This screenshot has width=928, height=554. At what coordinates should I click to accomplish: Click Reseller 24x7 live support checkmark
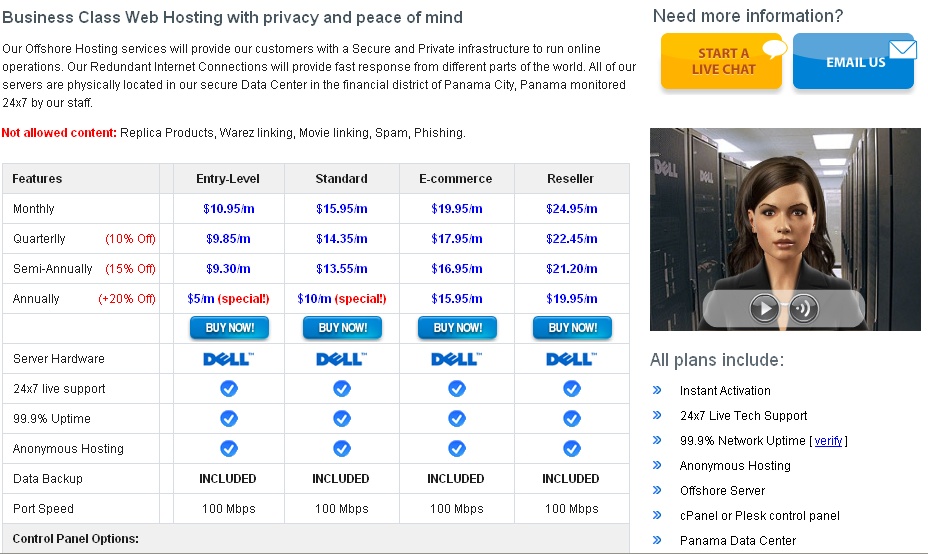click(x=571, y=389)
